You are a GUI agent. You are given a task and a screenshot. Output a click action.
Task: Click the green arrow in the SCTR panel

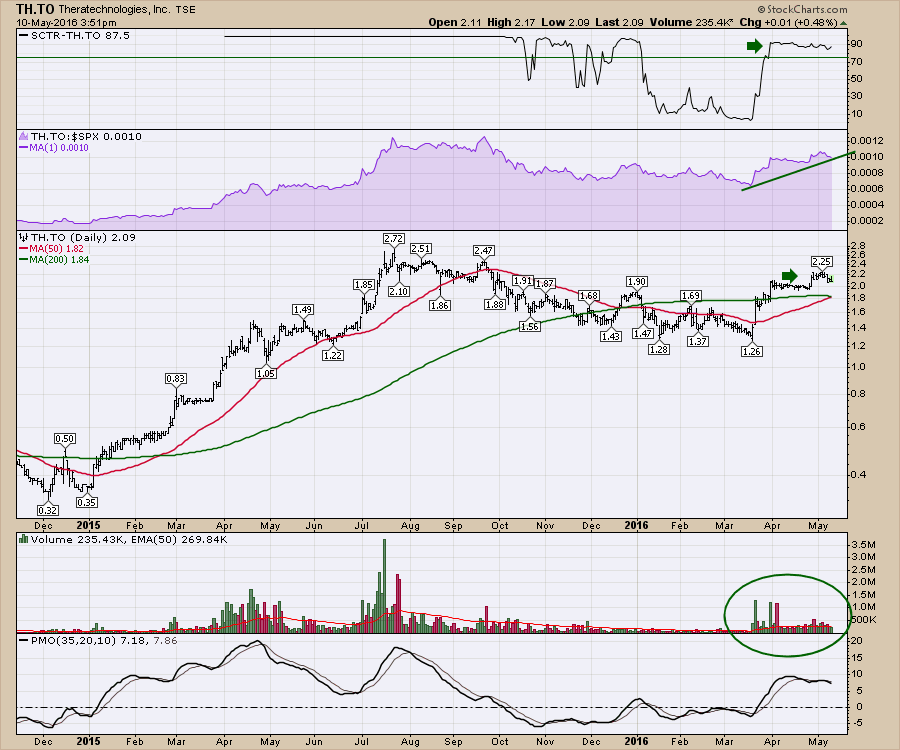(755, 45)
